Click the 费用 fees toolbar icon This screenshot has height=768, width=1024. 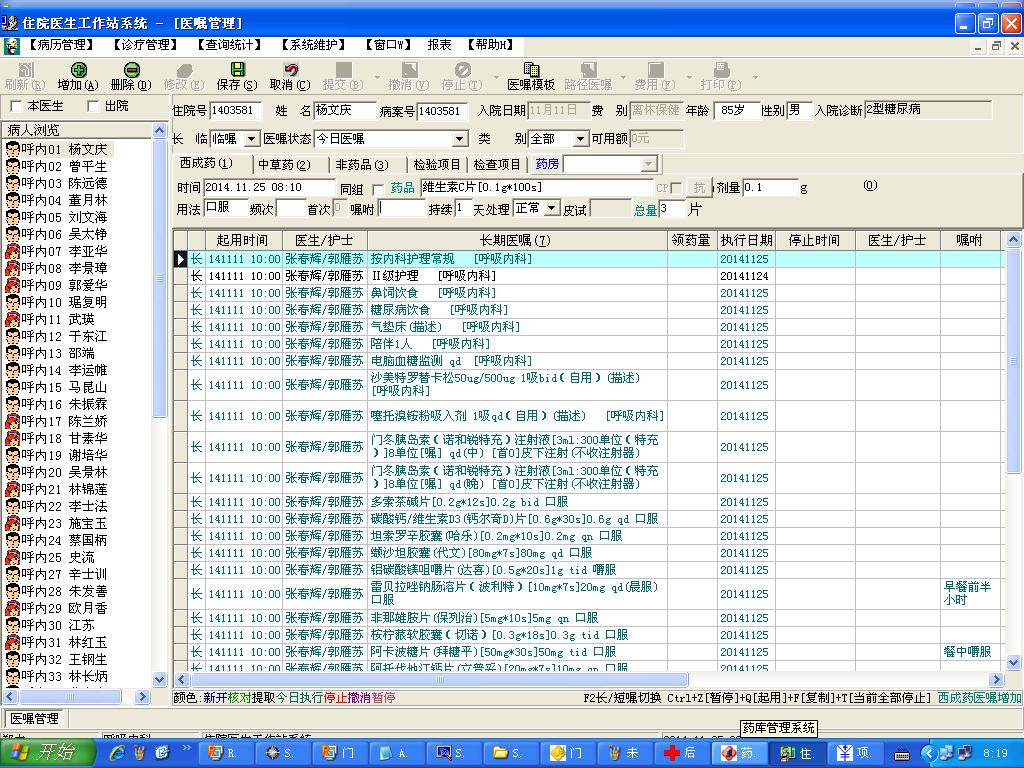656,70
